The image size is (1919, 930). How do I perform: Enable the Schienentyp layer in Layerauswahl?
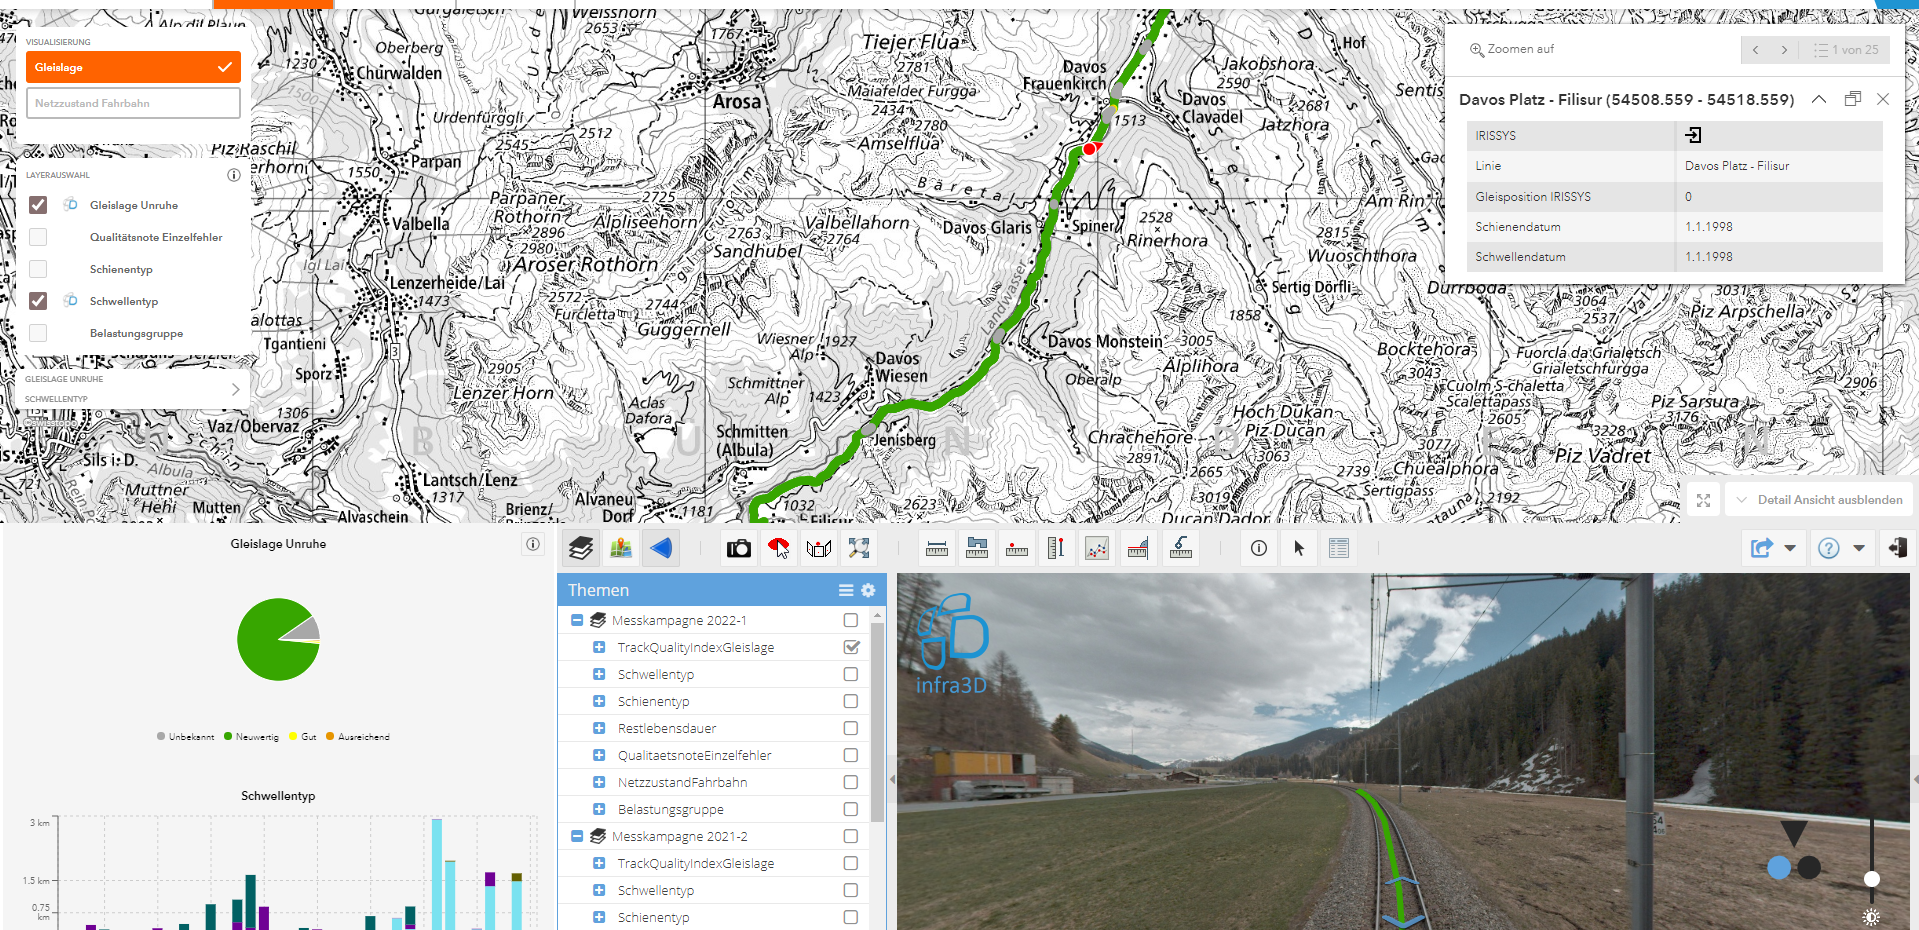[x=38, y=268]
